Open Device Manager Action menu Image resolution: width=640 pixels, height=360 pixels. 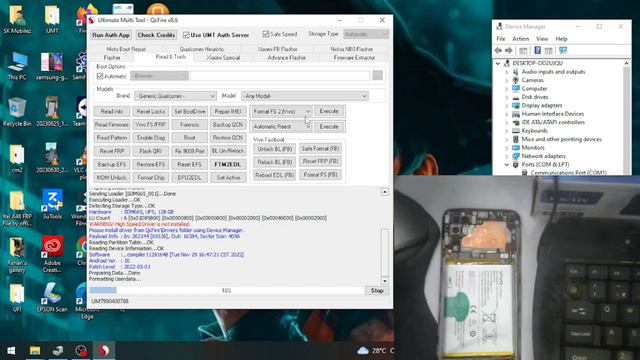(x=520, y=39)
